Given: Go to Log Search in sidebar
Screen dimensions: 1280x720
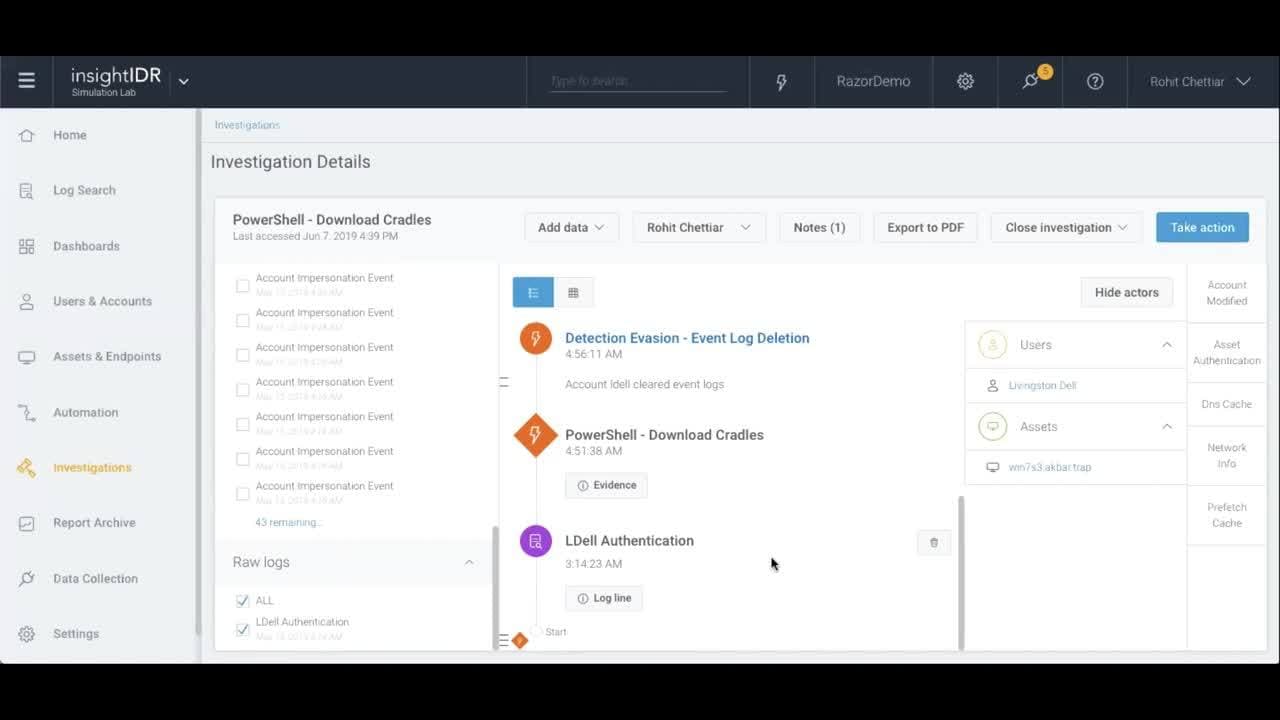Looking at the screenshot, I should pyautogui.click(x=84, y=190).
